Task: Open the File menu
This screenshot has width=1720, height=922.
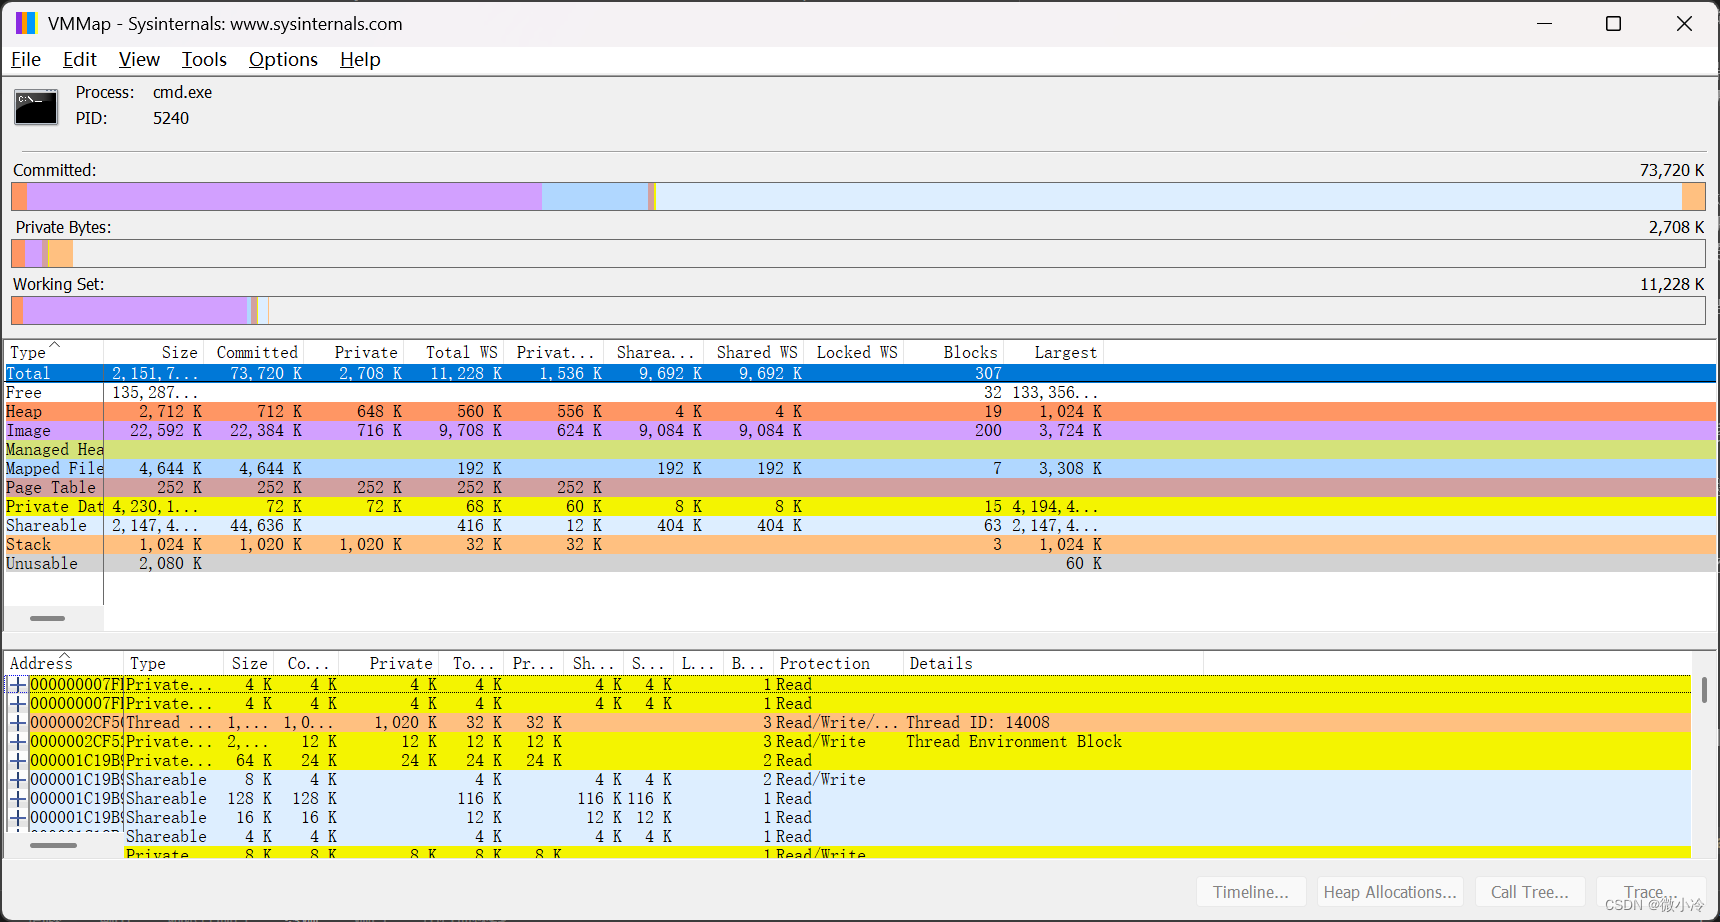Action: [x=25, y=59]
